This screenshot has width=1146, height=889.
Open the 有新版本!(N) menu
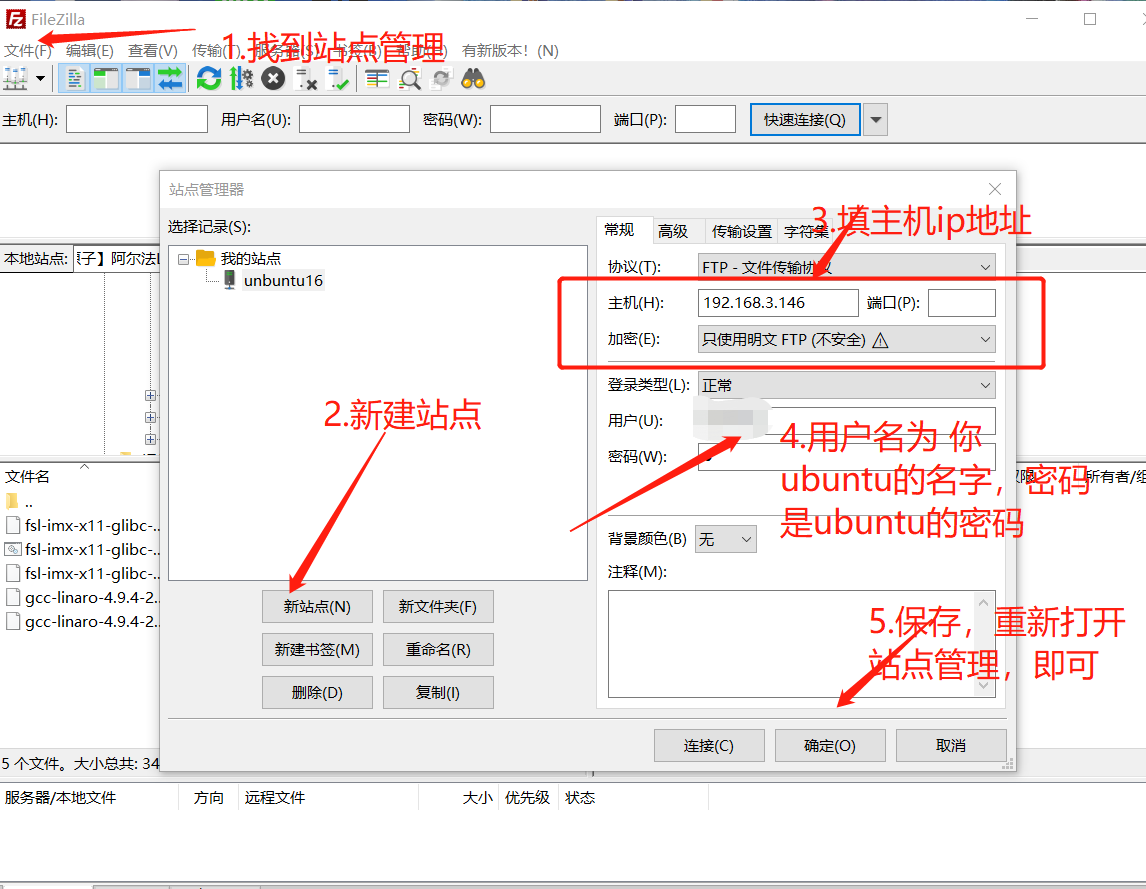tap(510, 50)
